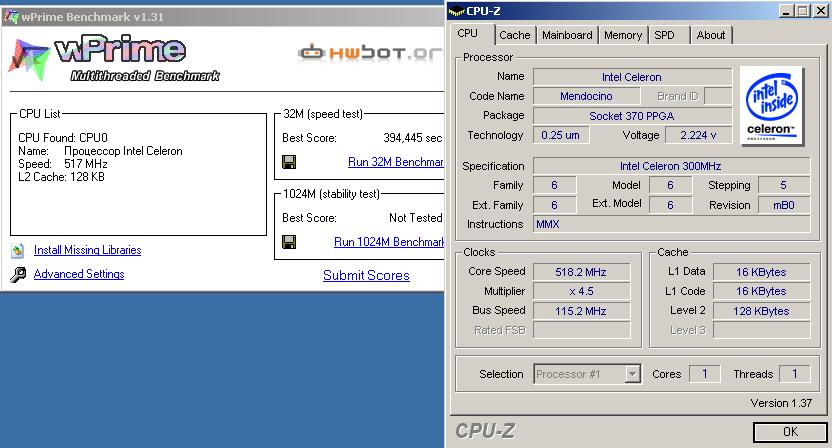Minimize the CPU-Z window
Screen dimensions: 832x448
787,11
